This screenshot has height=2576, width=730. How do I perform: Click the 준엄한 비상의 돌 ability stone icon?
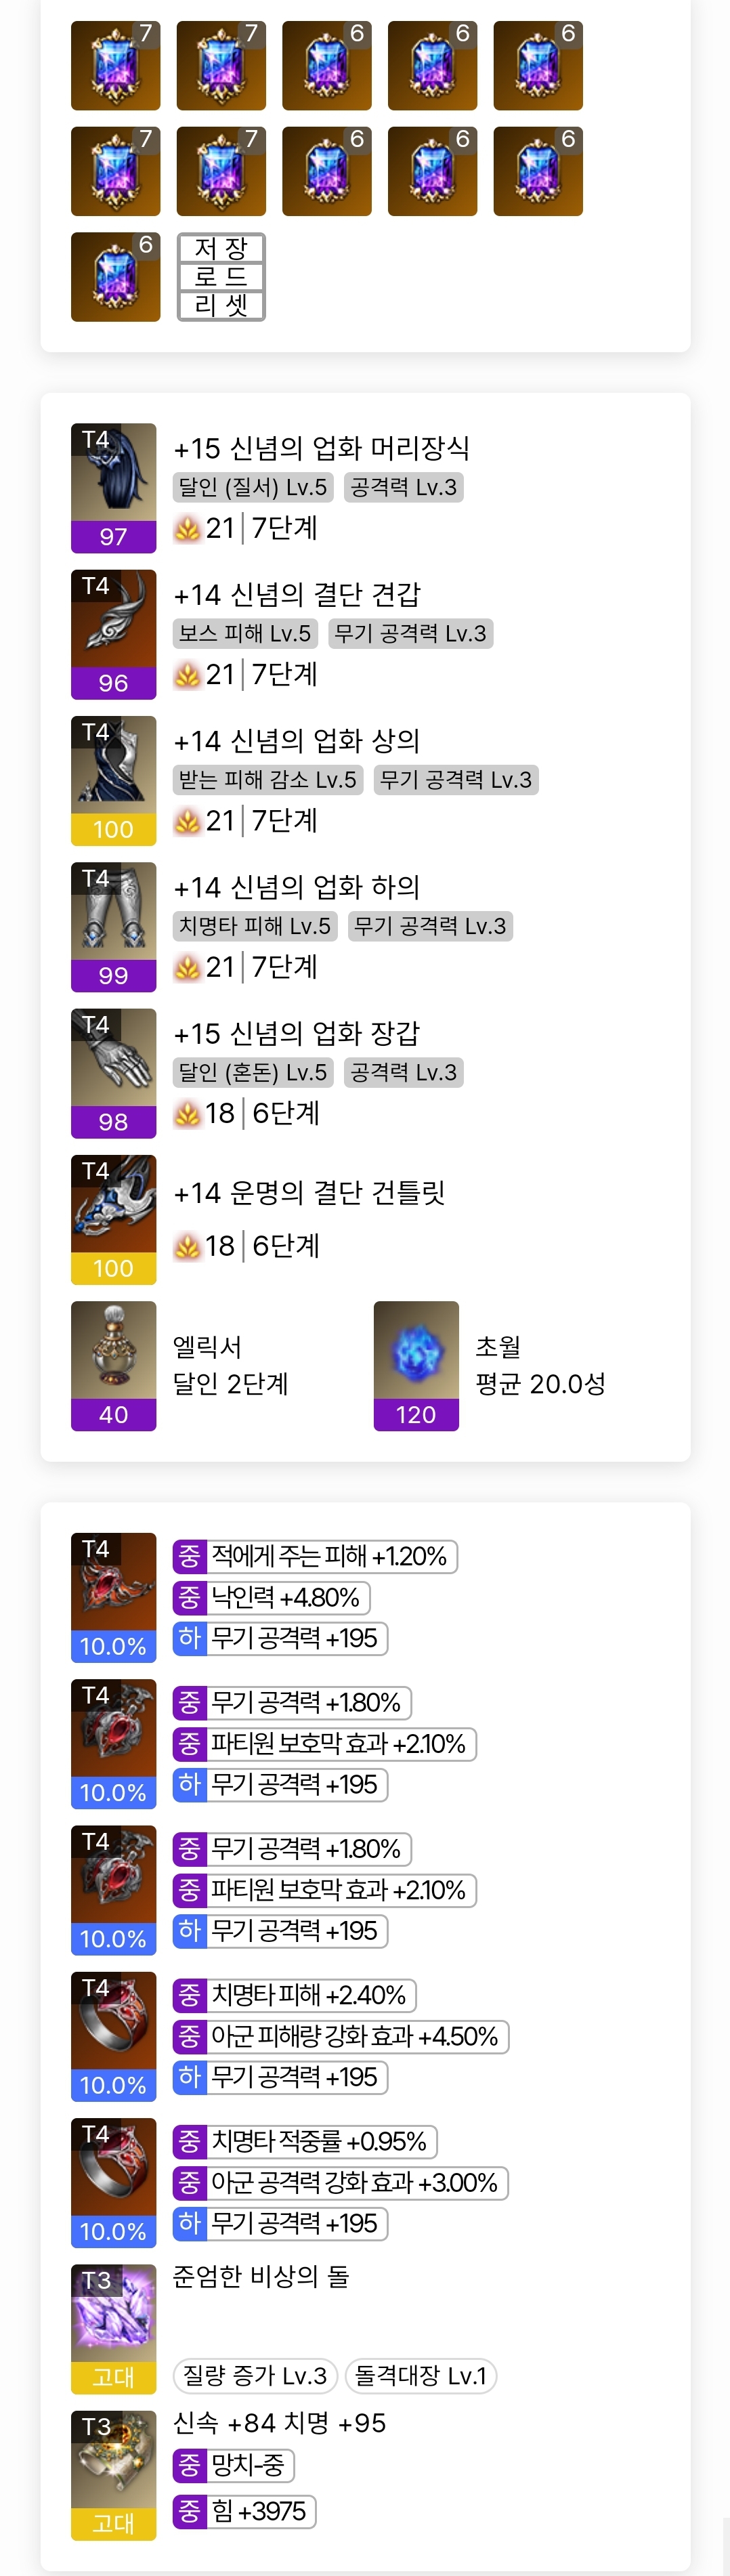pyautogui.click(x=113, y=2328)
